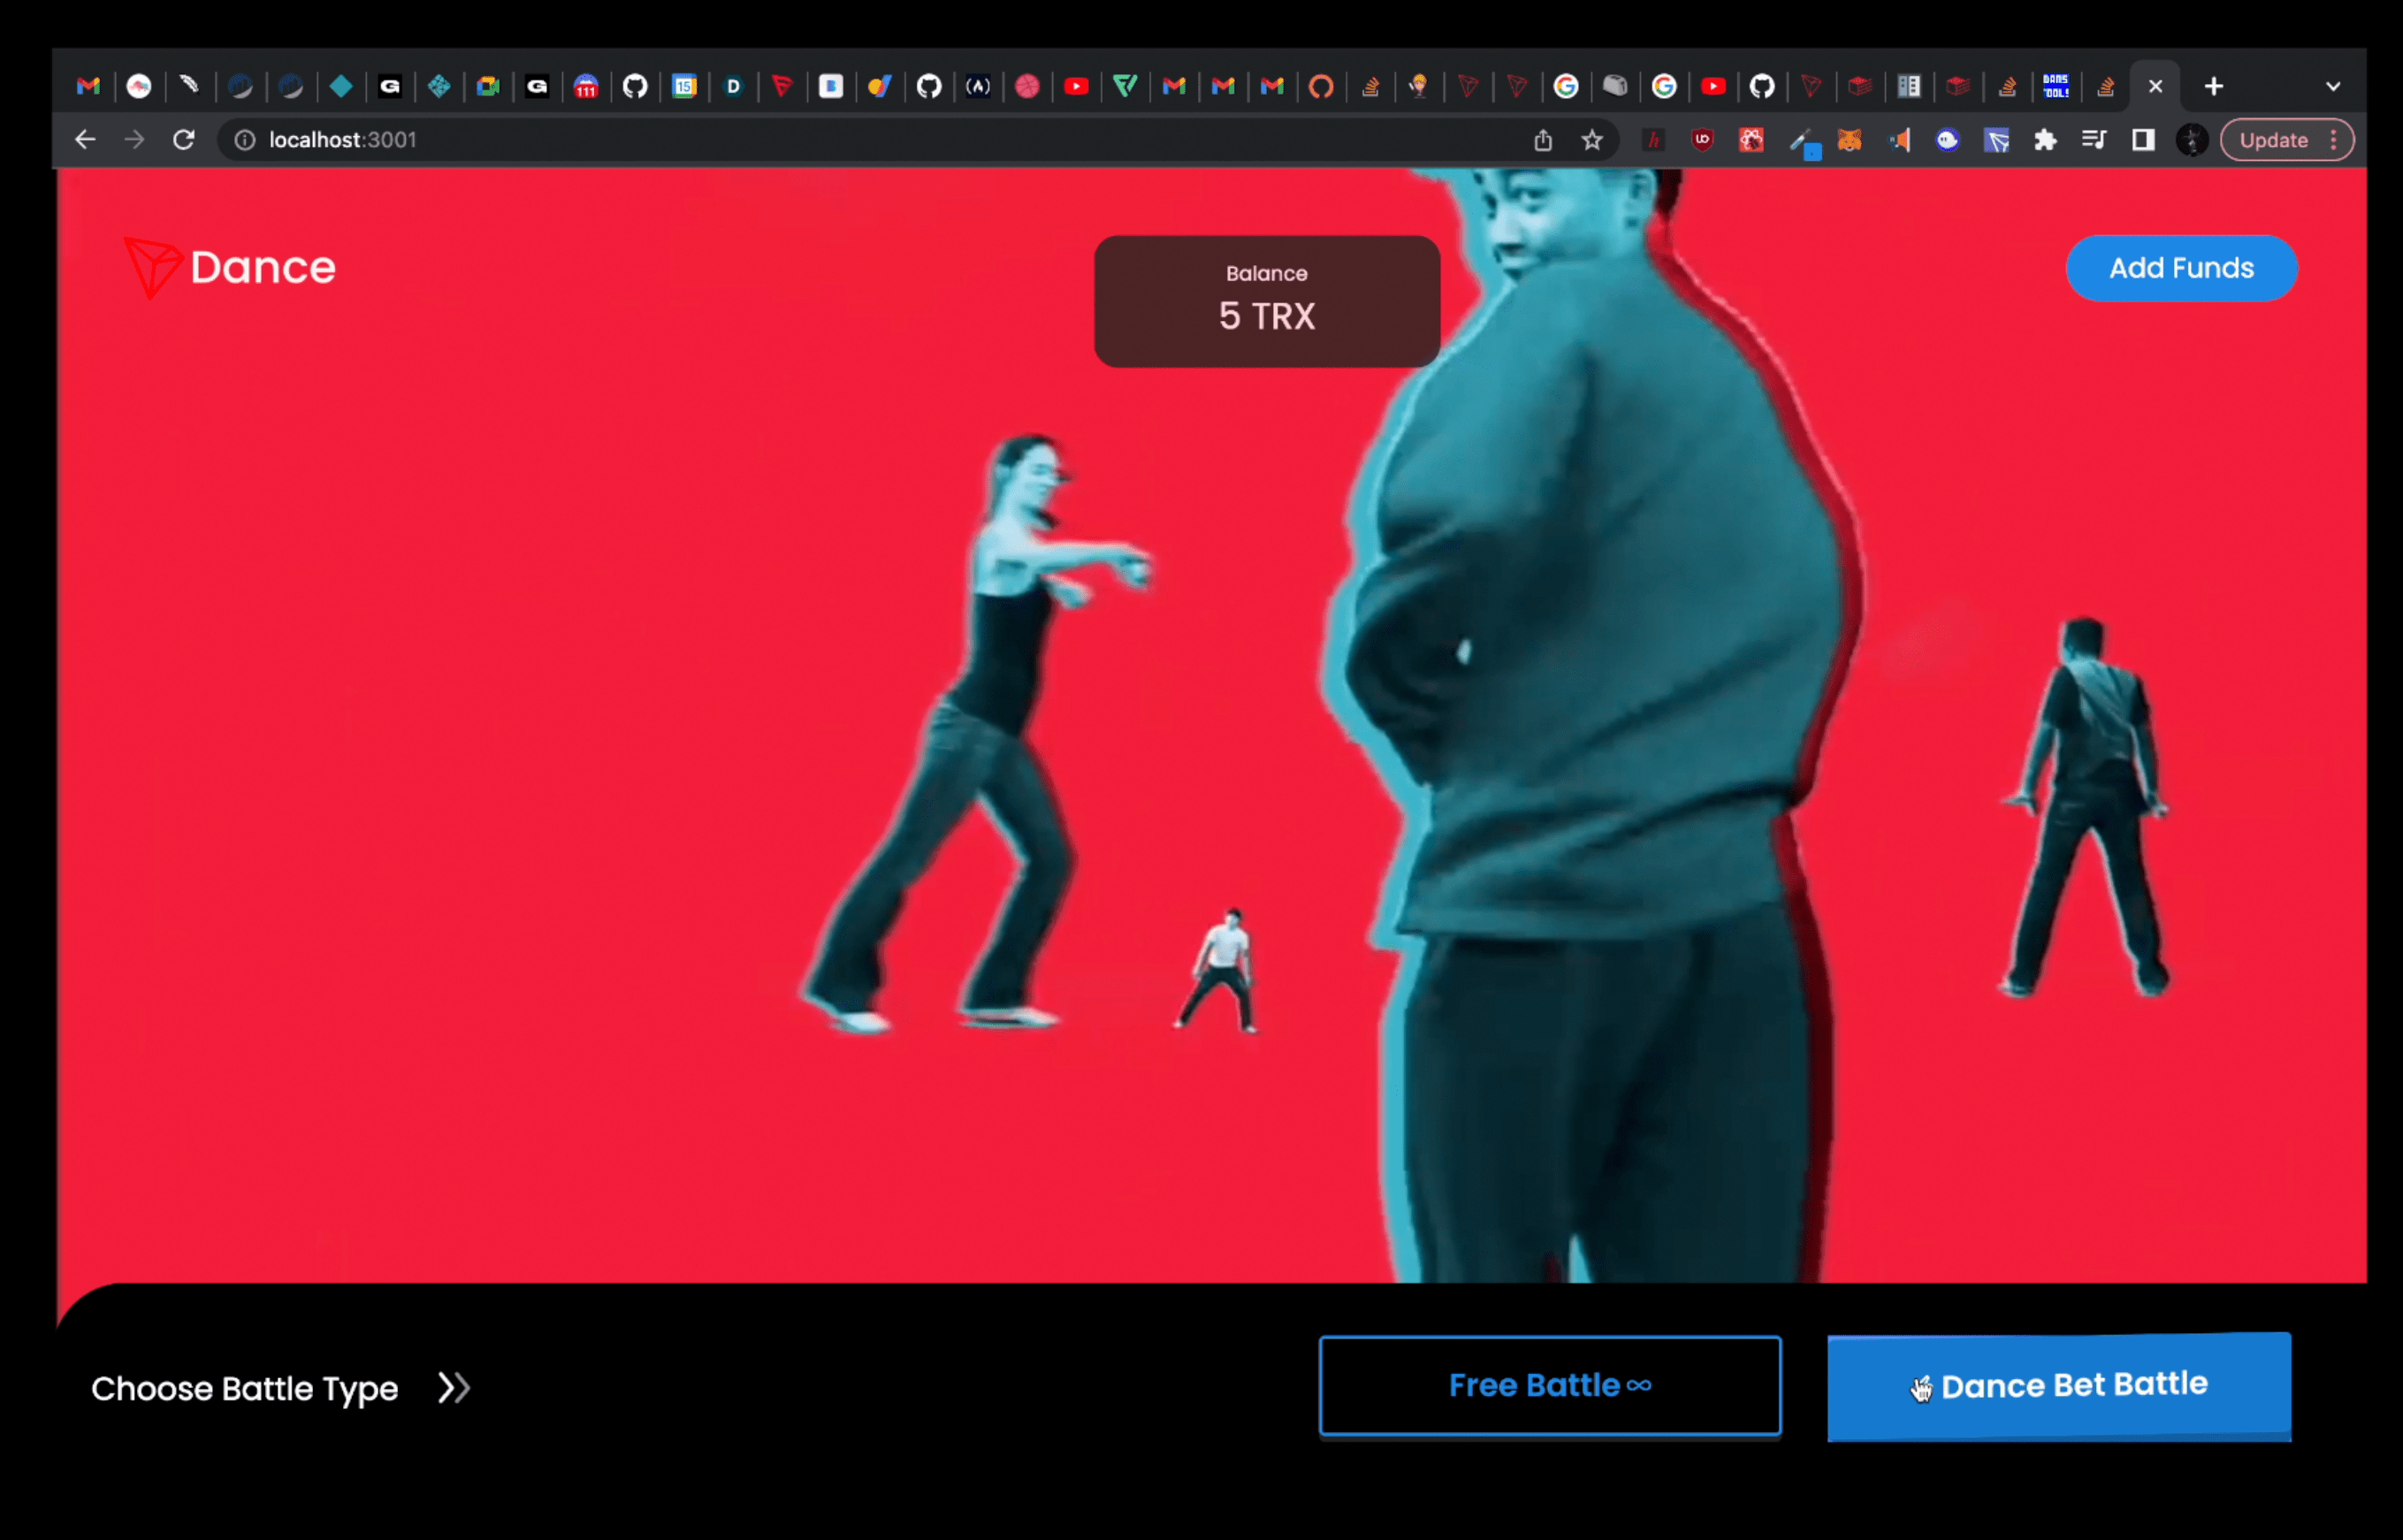Open the MetaMask fox extension

pos(1849,140)
